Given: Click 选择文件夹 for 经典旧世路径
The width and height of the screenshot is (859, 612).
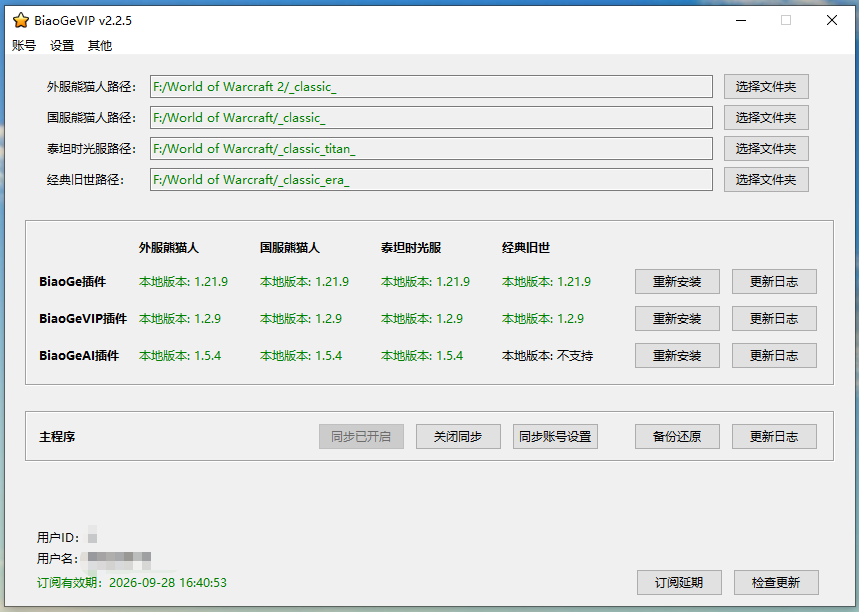Looking at the screenshot, I should [x=766, y=180].
